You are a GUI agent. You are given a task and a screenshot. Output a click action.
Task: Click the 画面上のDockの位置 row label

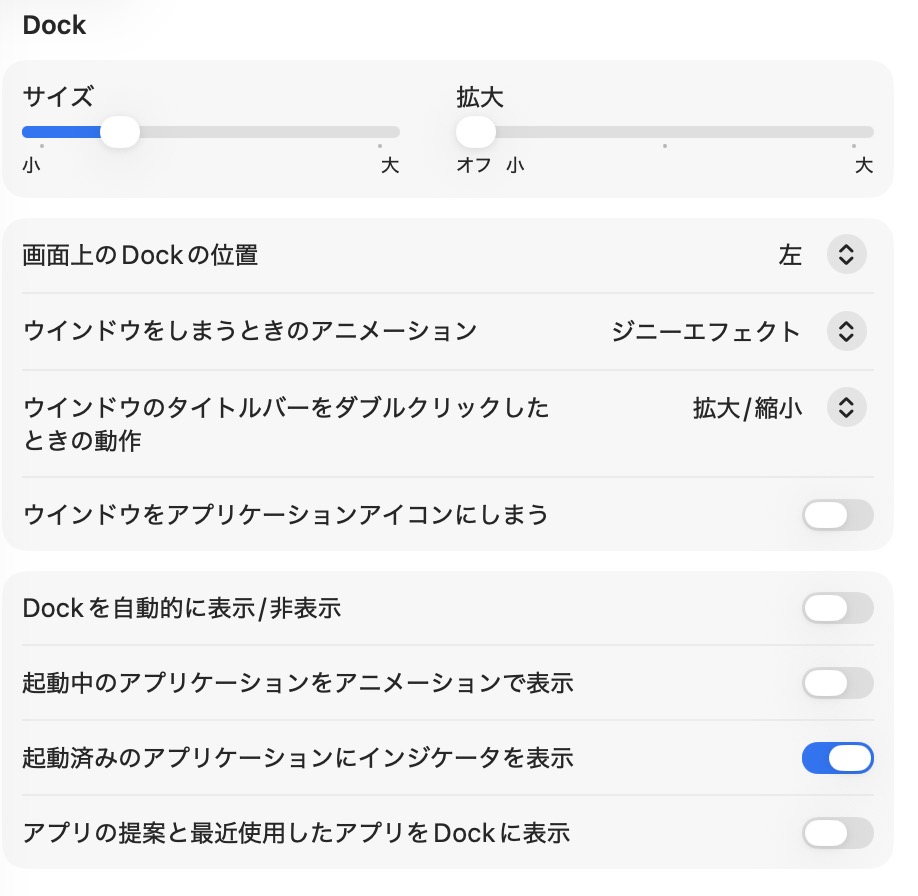140,255
